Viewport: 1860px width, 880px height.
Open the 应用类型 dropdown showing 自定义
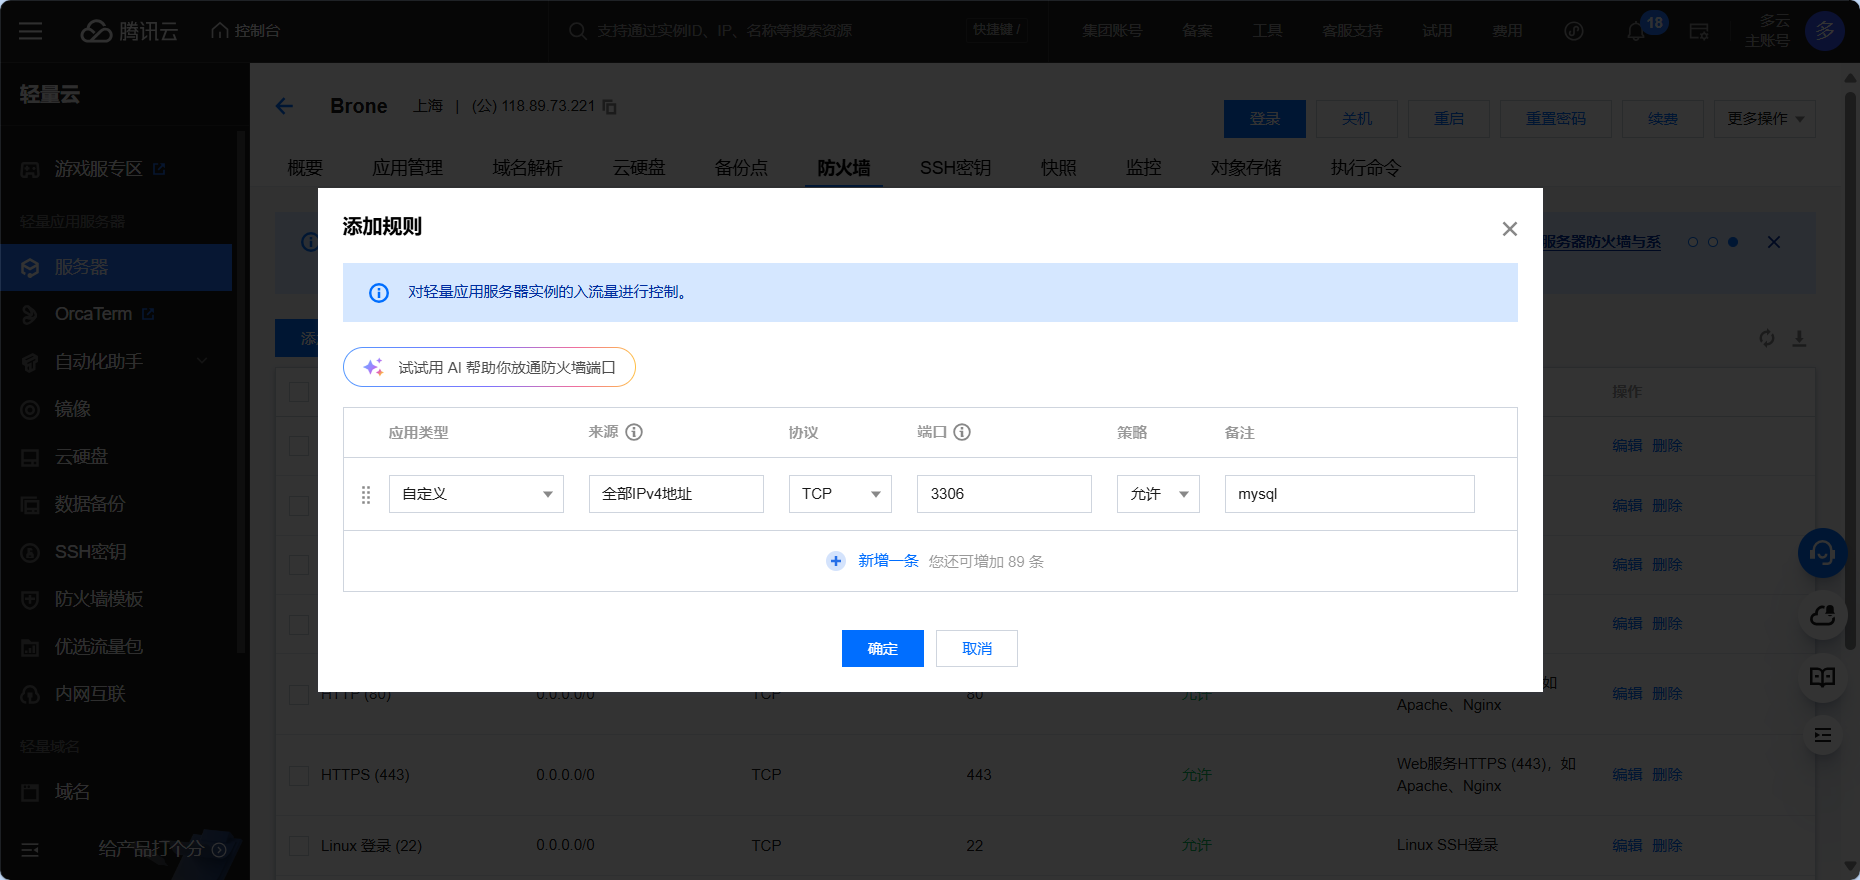tap(476, 494)
